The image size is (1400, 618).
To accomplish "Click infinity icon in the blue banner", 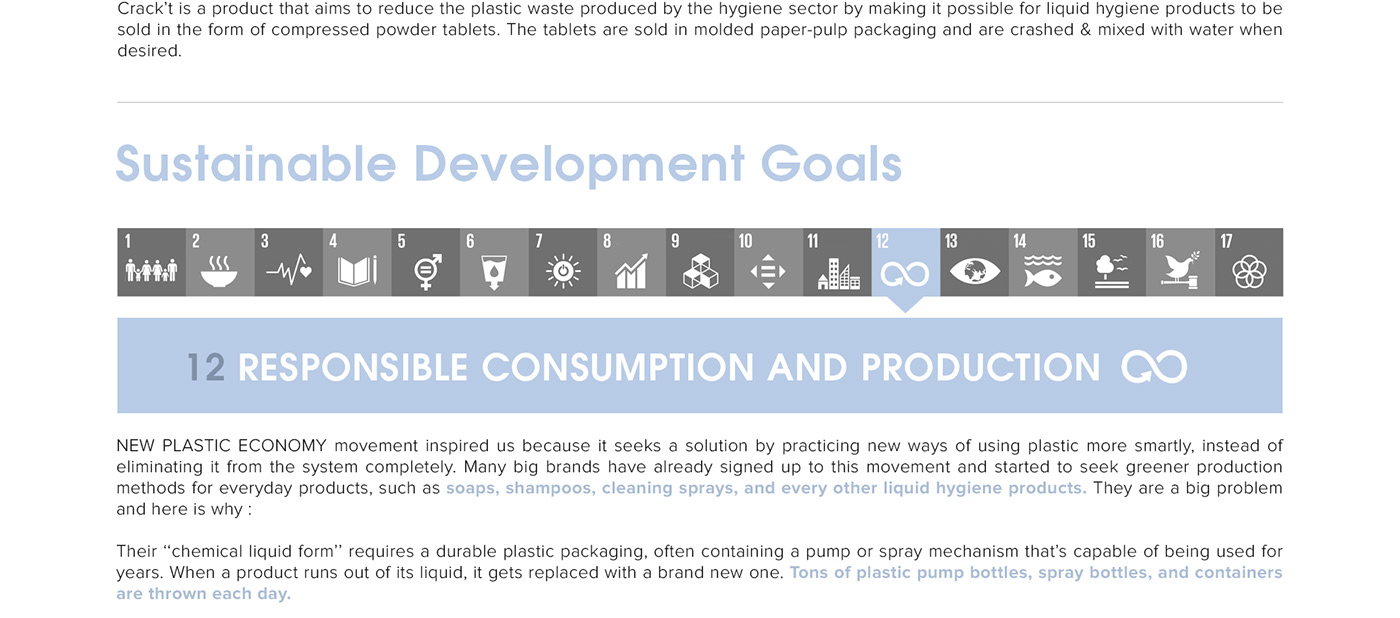I will 1154,367.
